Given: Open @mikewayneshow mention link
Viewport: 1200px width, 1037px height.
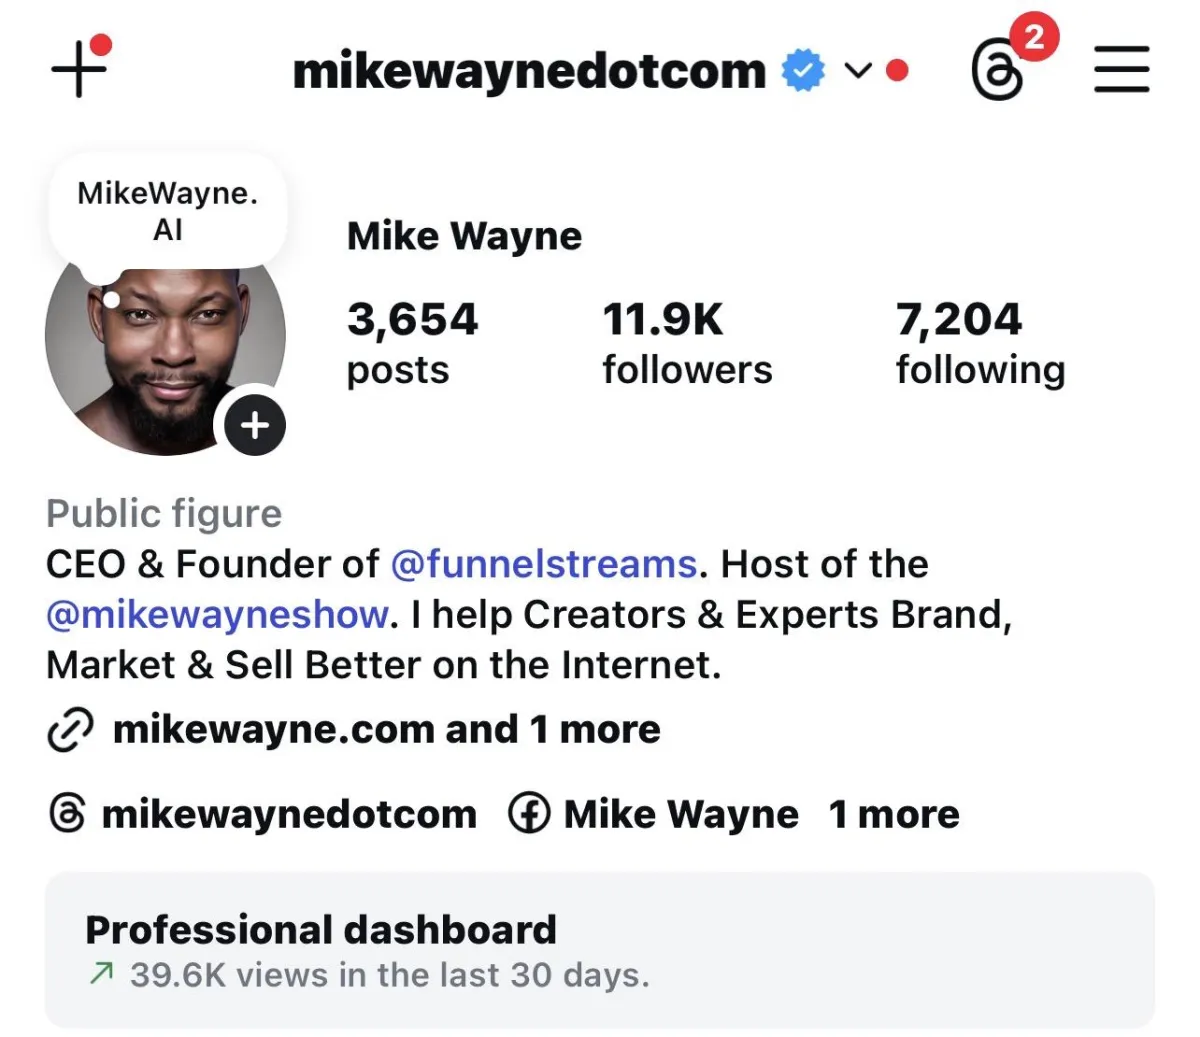Looking at the screenshot, I should tap(217, 614).
